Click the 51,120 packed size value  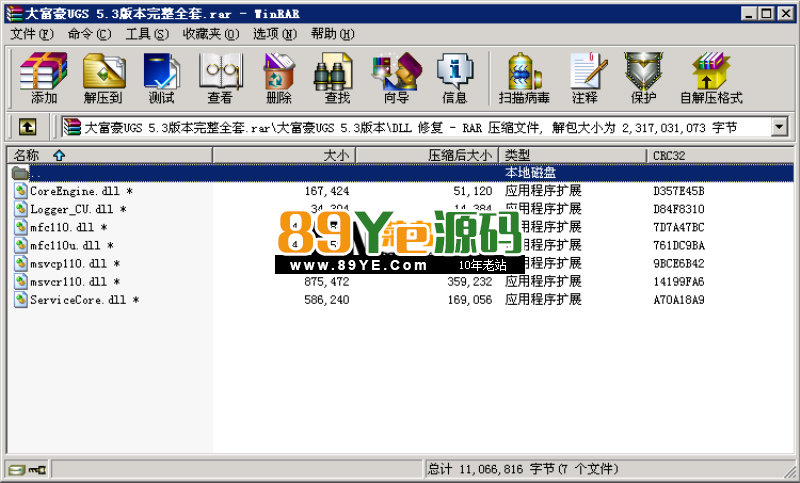(473, 191)
